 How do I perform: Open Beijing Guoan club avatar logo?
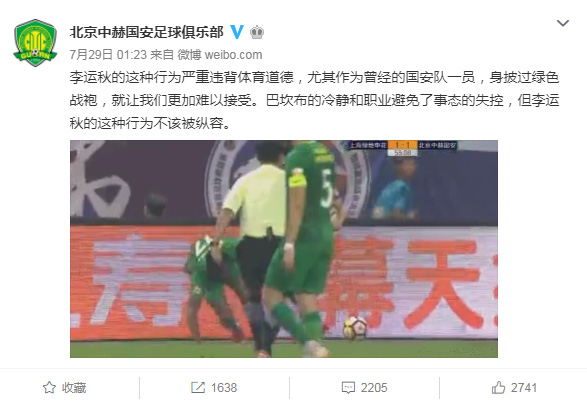tap(35, 43)
